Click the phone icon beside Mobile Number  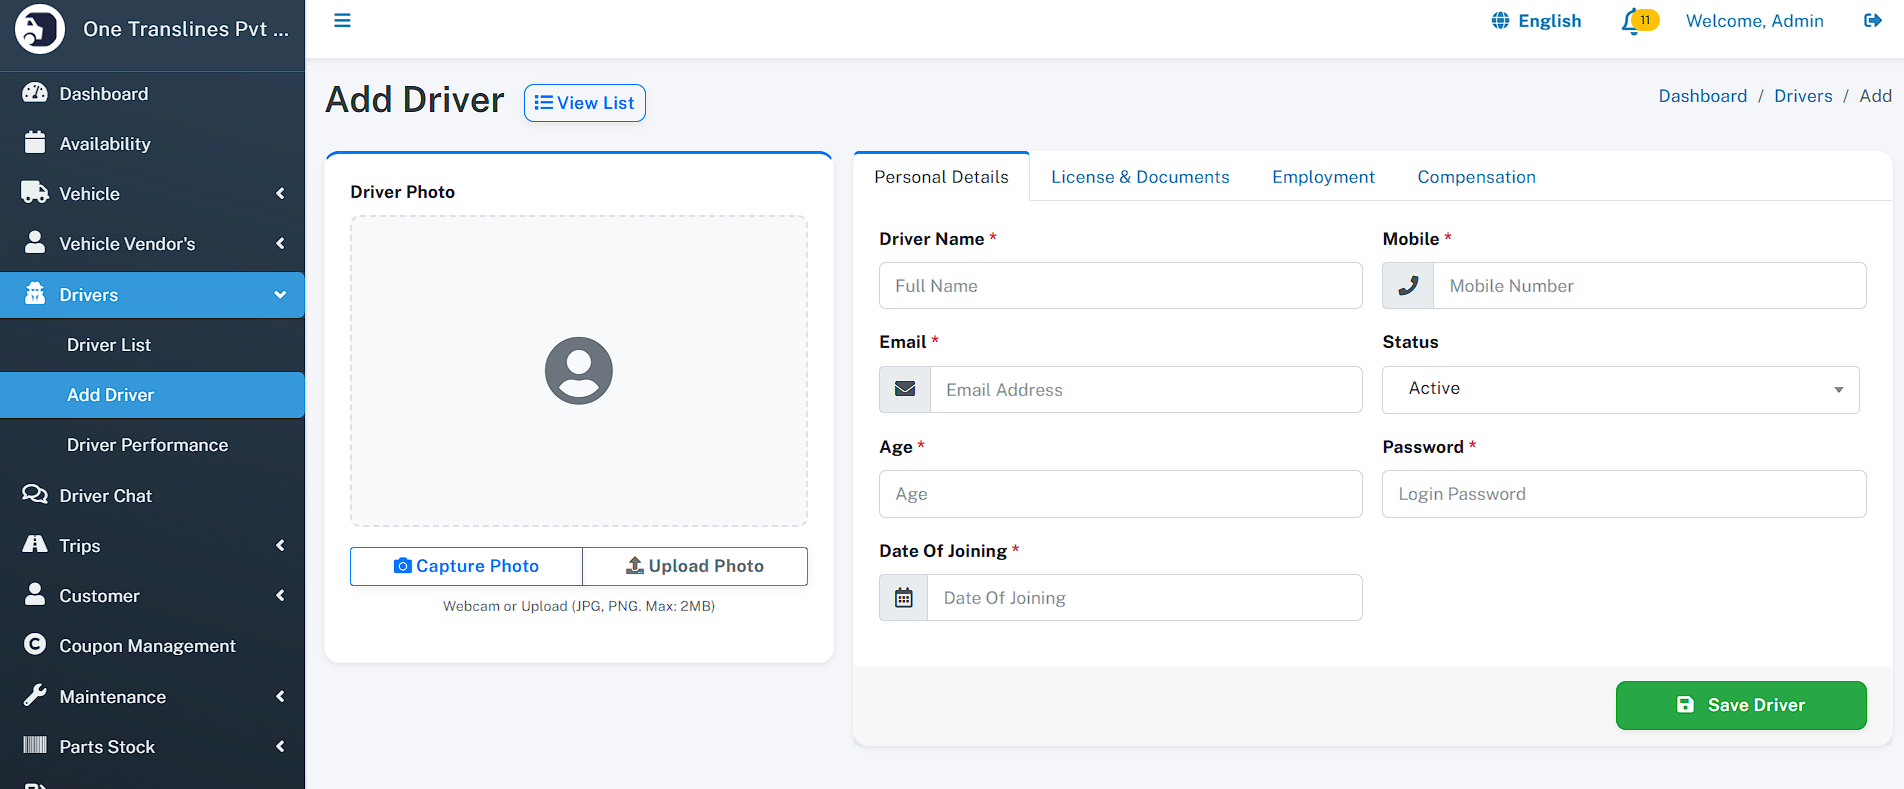[x=1408, y=286]
